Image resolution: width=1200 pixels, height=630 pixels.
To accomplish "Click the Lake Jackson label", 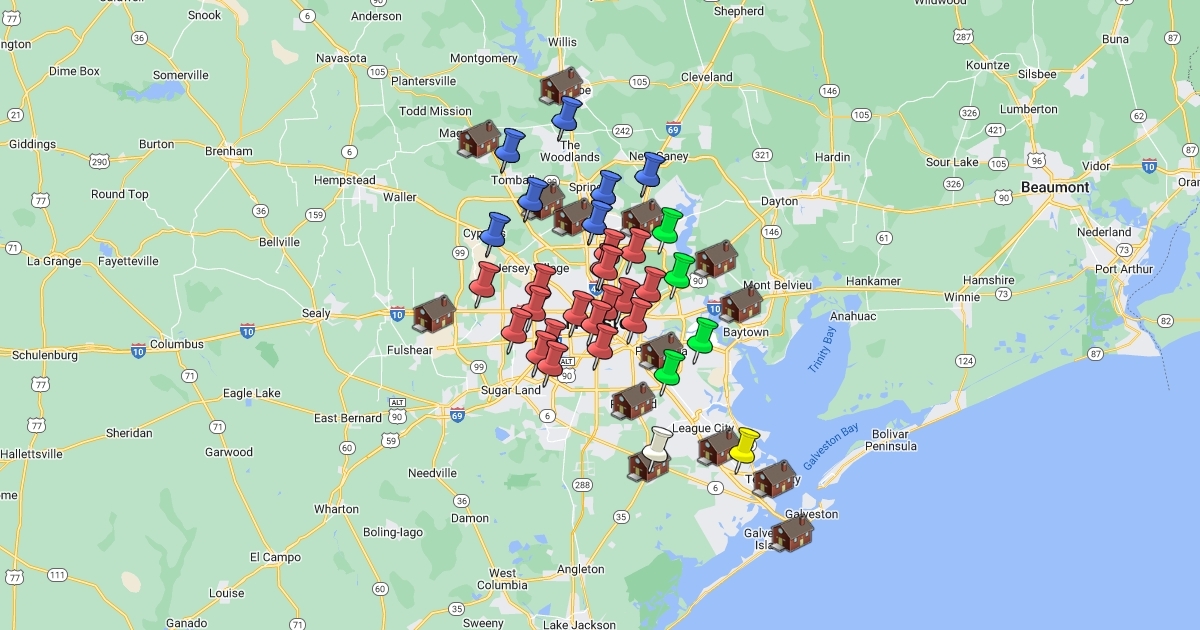I will click(580, 624).
